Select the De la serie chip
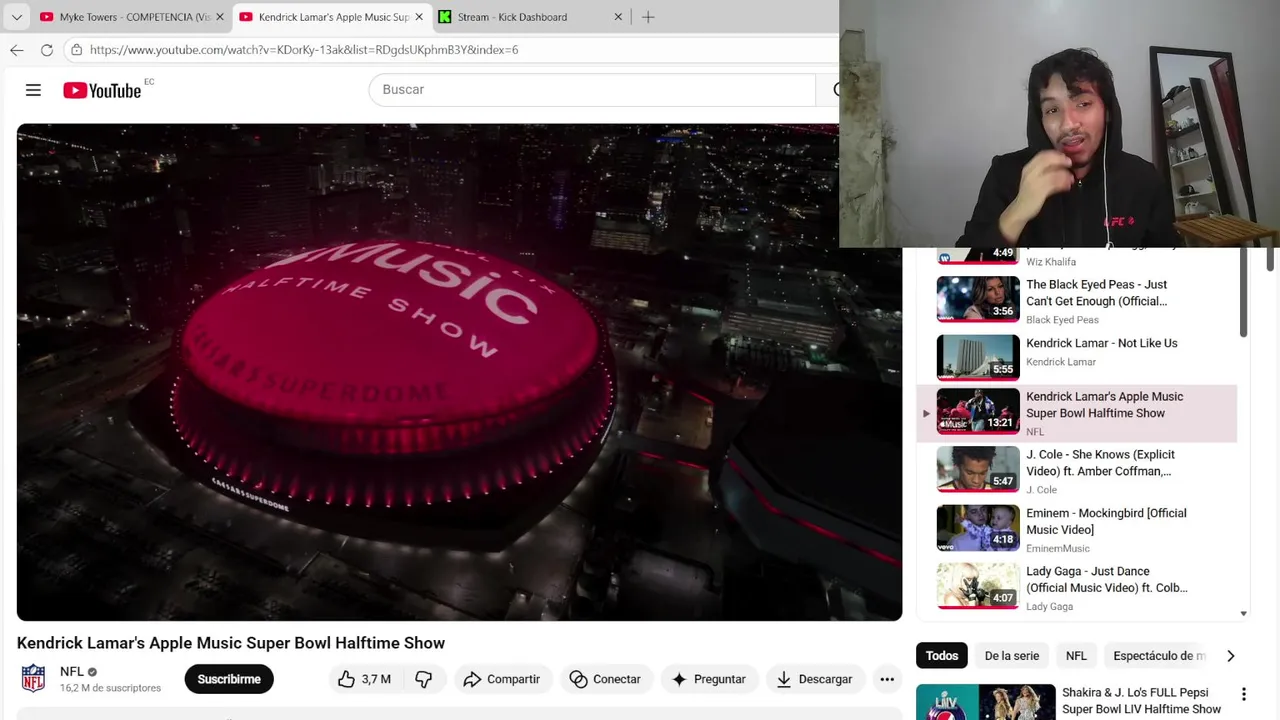Viewport: 1280px width, 720px height. (x=1012, y=656)
